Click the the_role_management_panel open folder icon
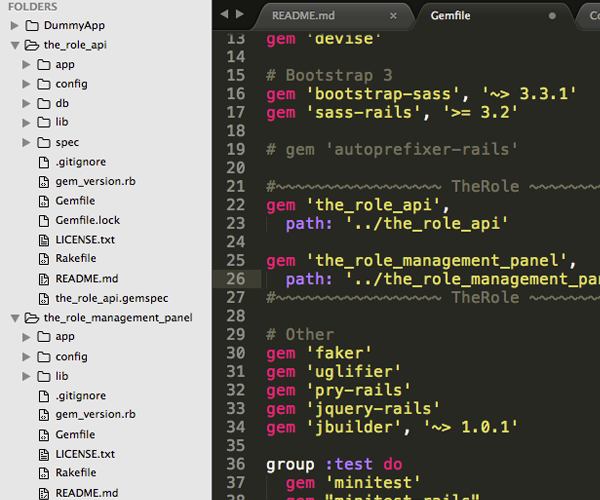Screen dimensions: 600x500 tap(32, 318)
